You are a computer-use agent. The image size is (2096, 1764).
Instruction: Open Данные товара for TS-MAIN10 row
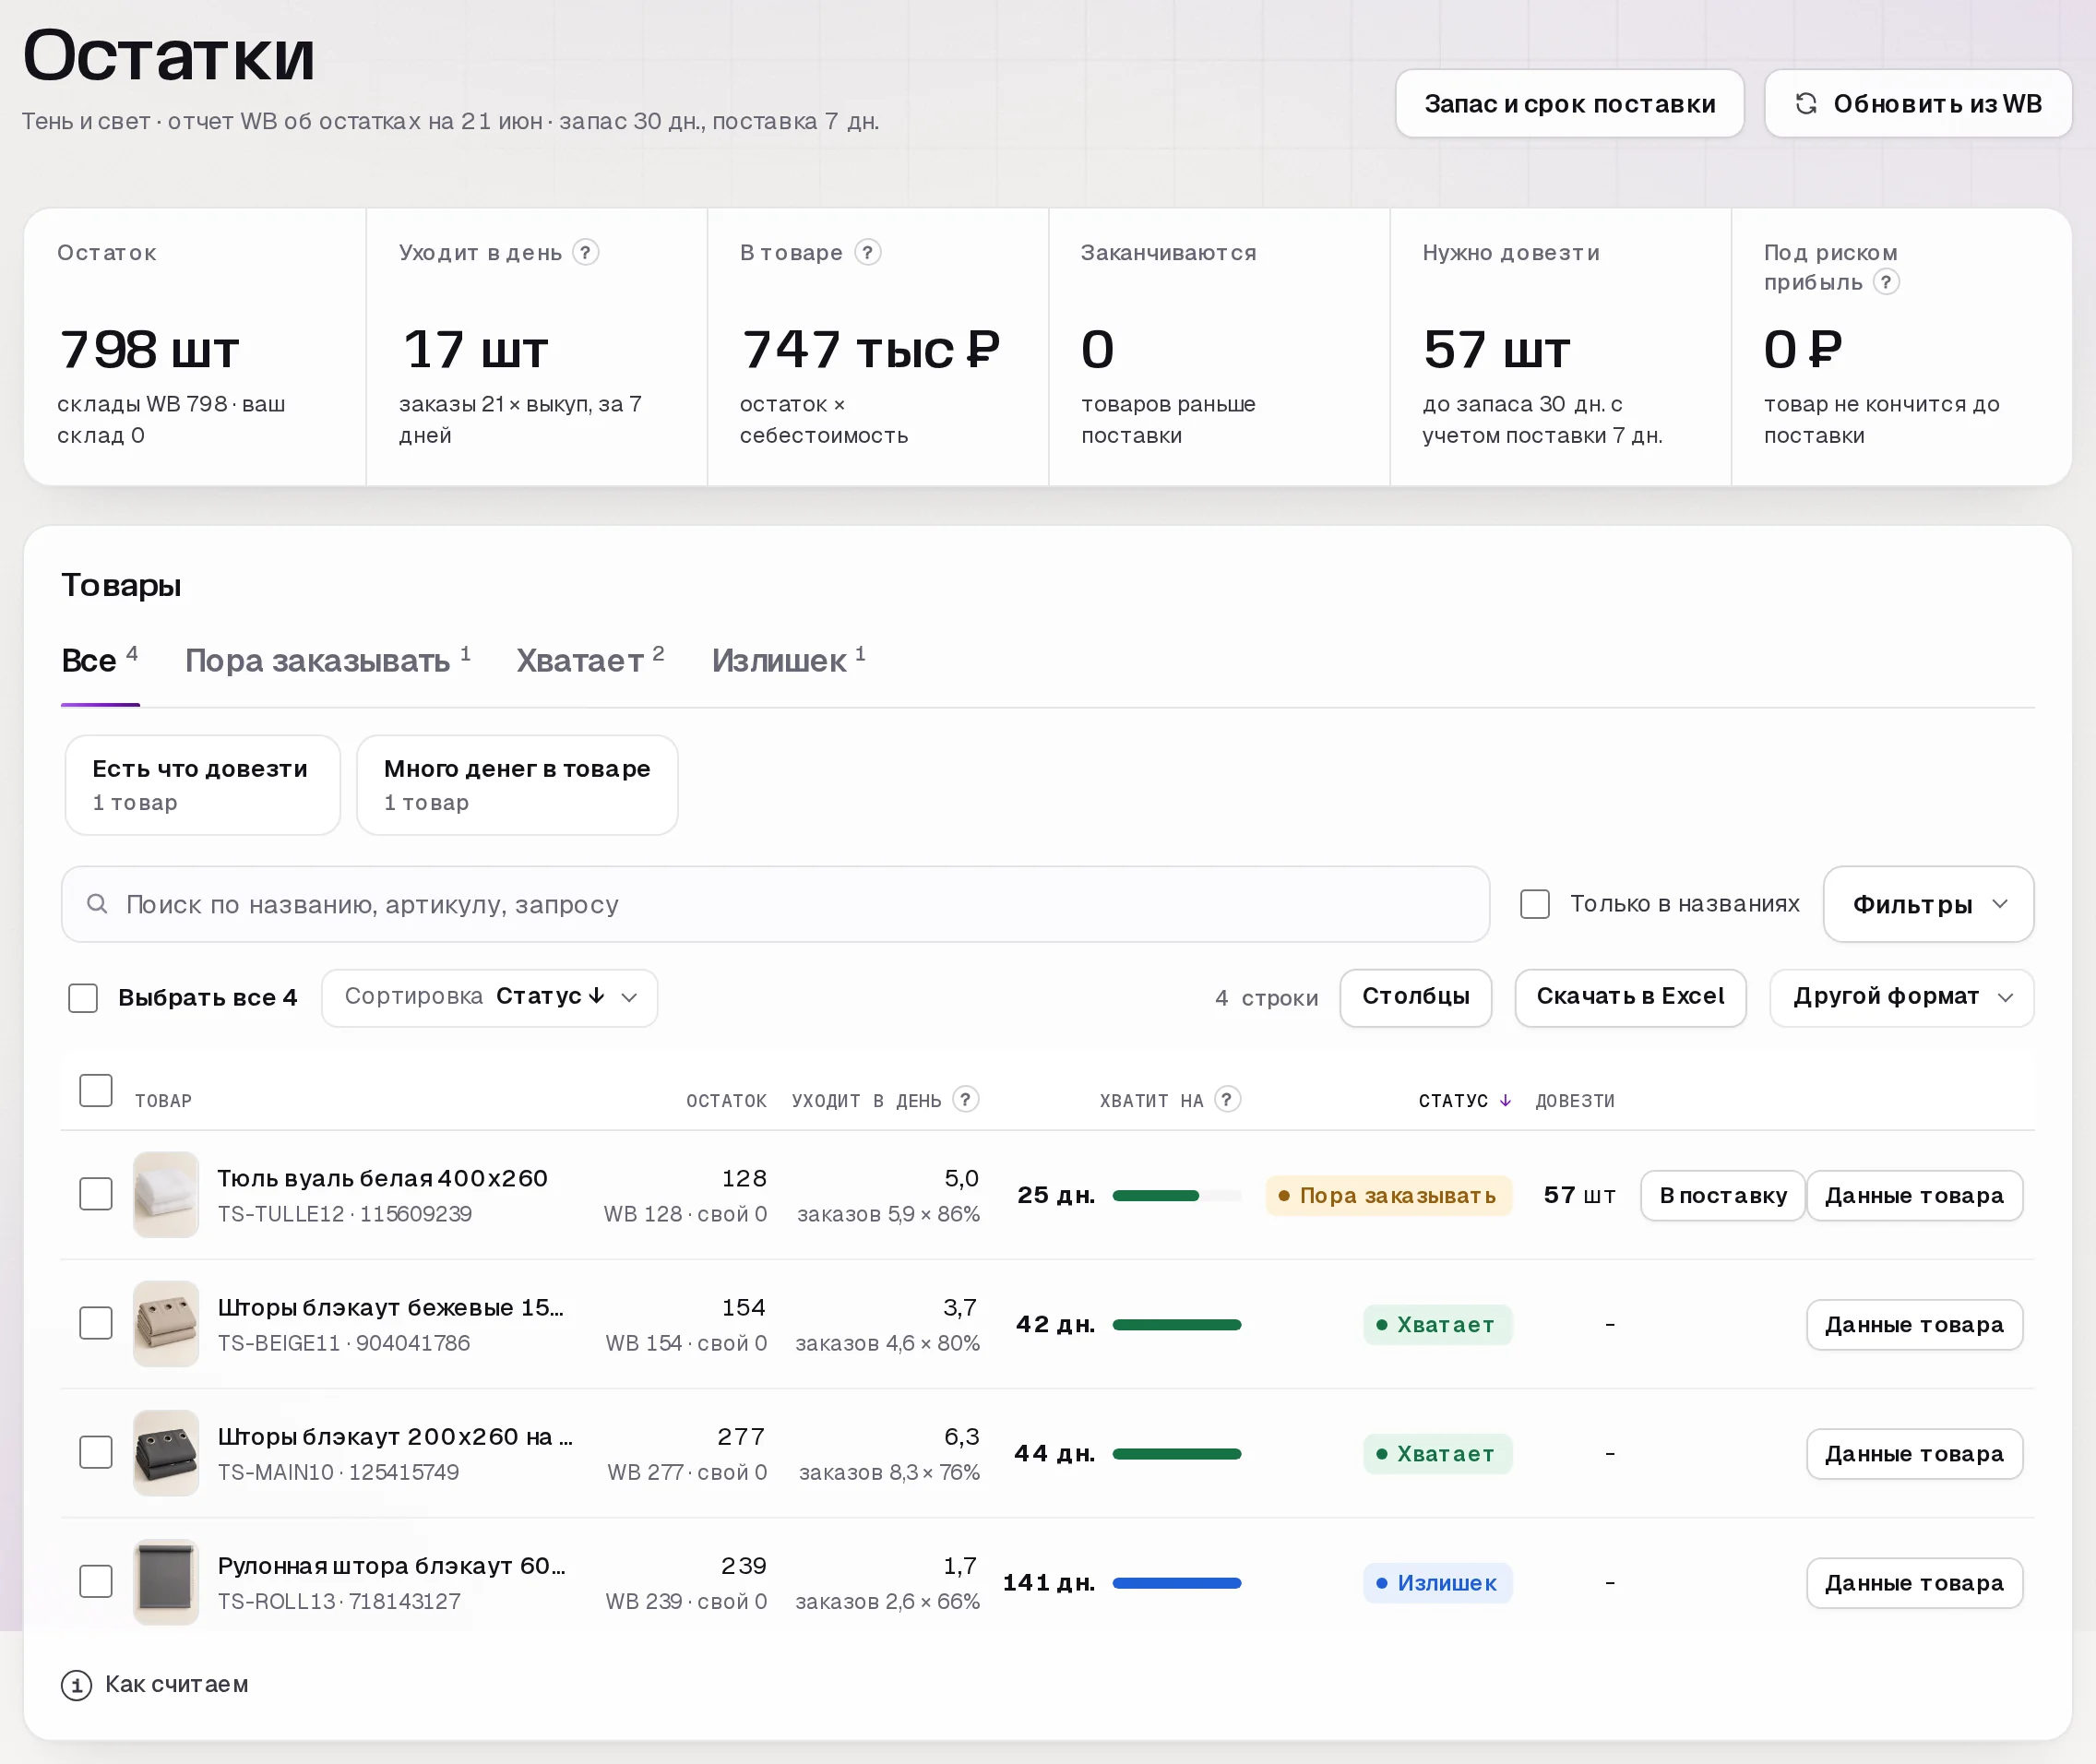pos(1914,1453)
